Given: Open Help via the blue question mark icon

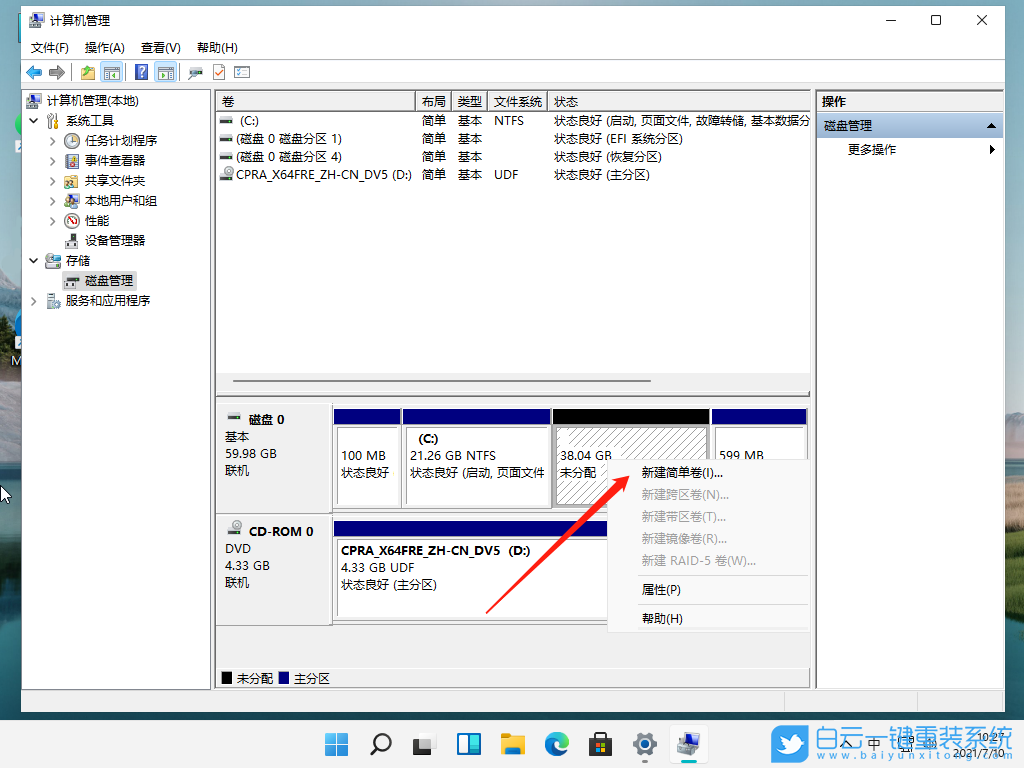Looking at the screenshot, I should point(143,71).
